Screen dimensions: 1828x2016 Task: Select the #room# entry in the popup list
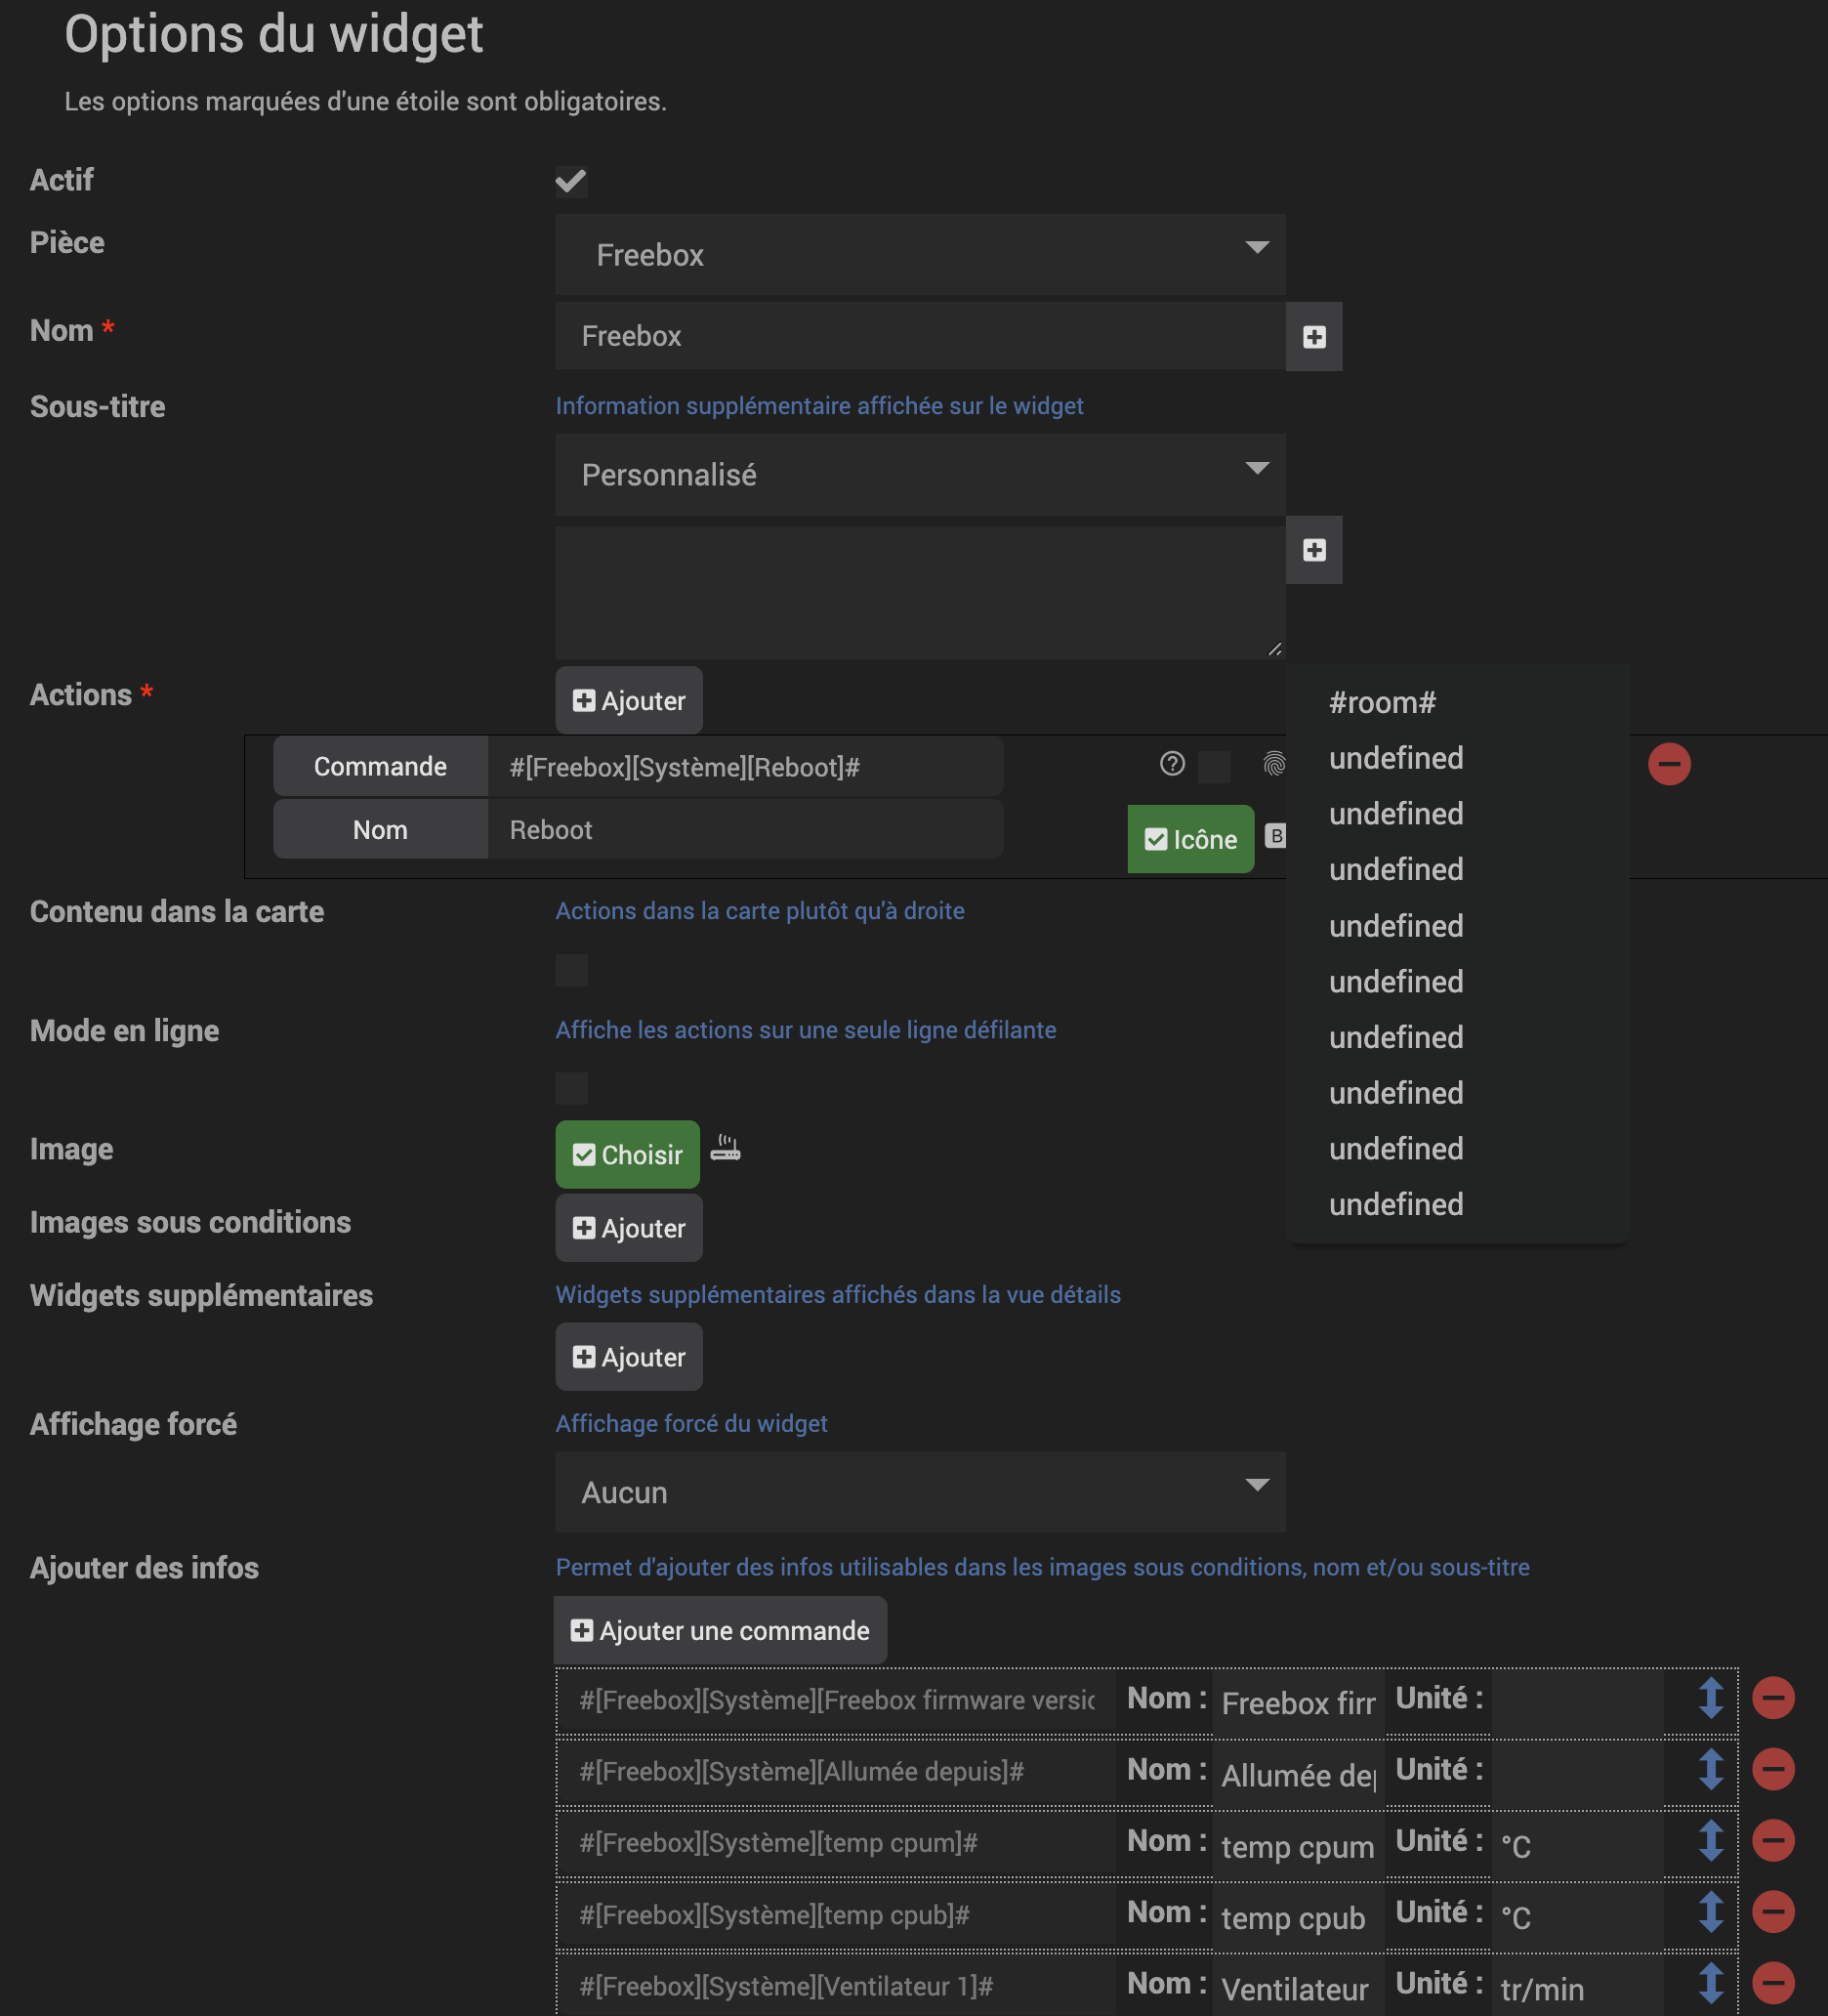tap(1381, 703)
